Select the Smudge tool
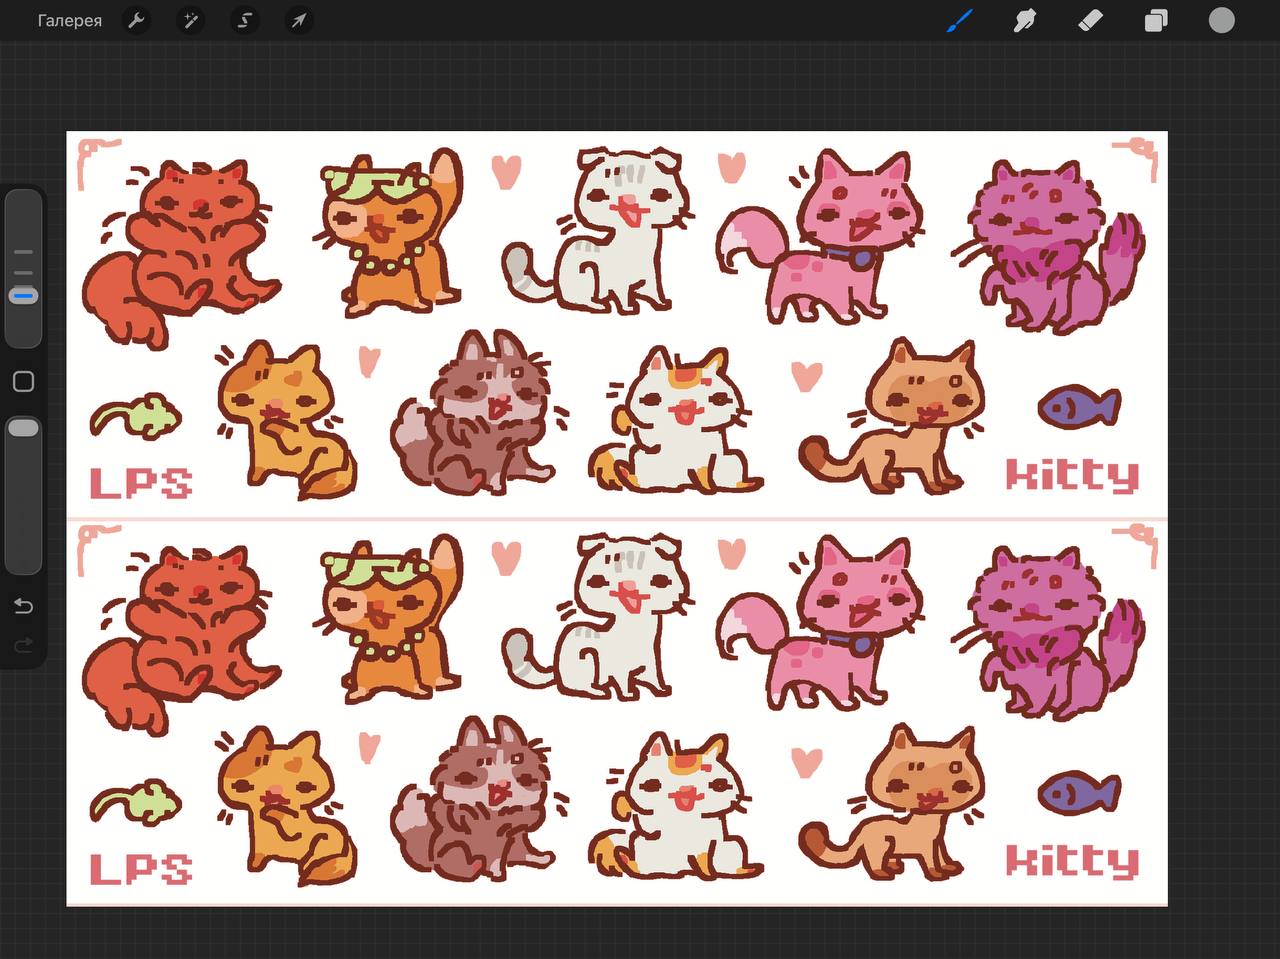 (1025, 20)
